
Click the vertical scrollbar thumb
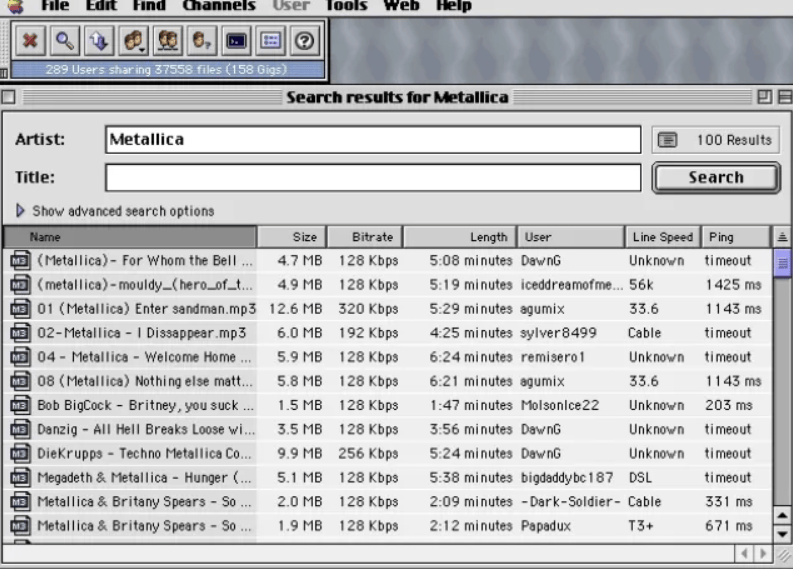(782, 263)
